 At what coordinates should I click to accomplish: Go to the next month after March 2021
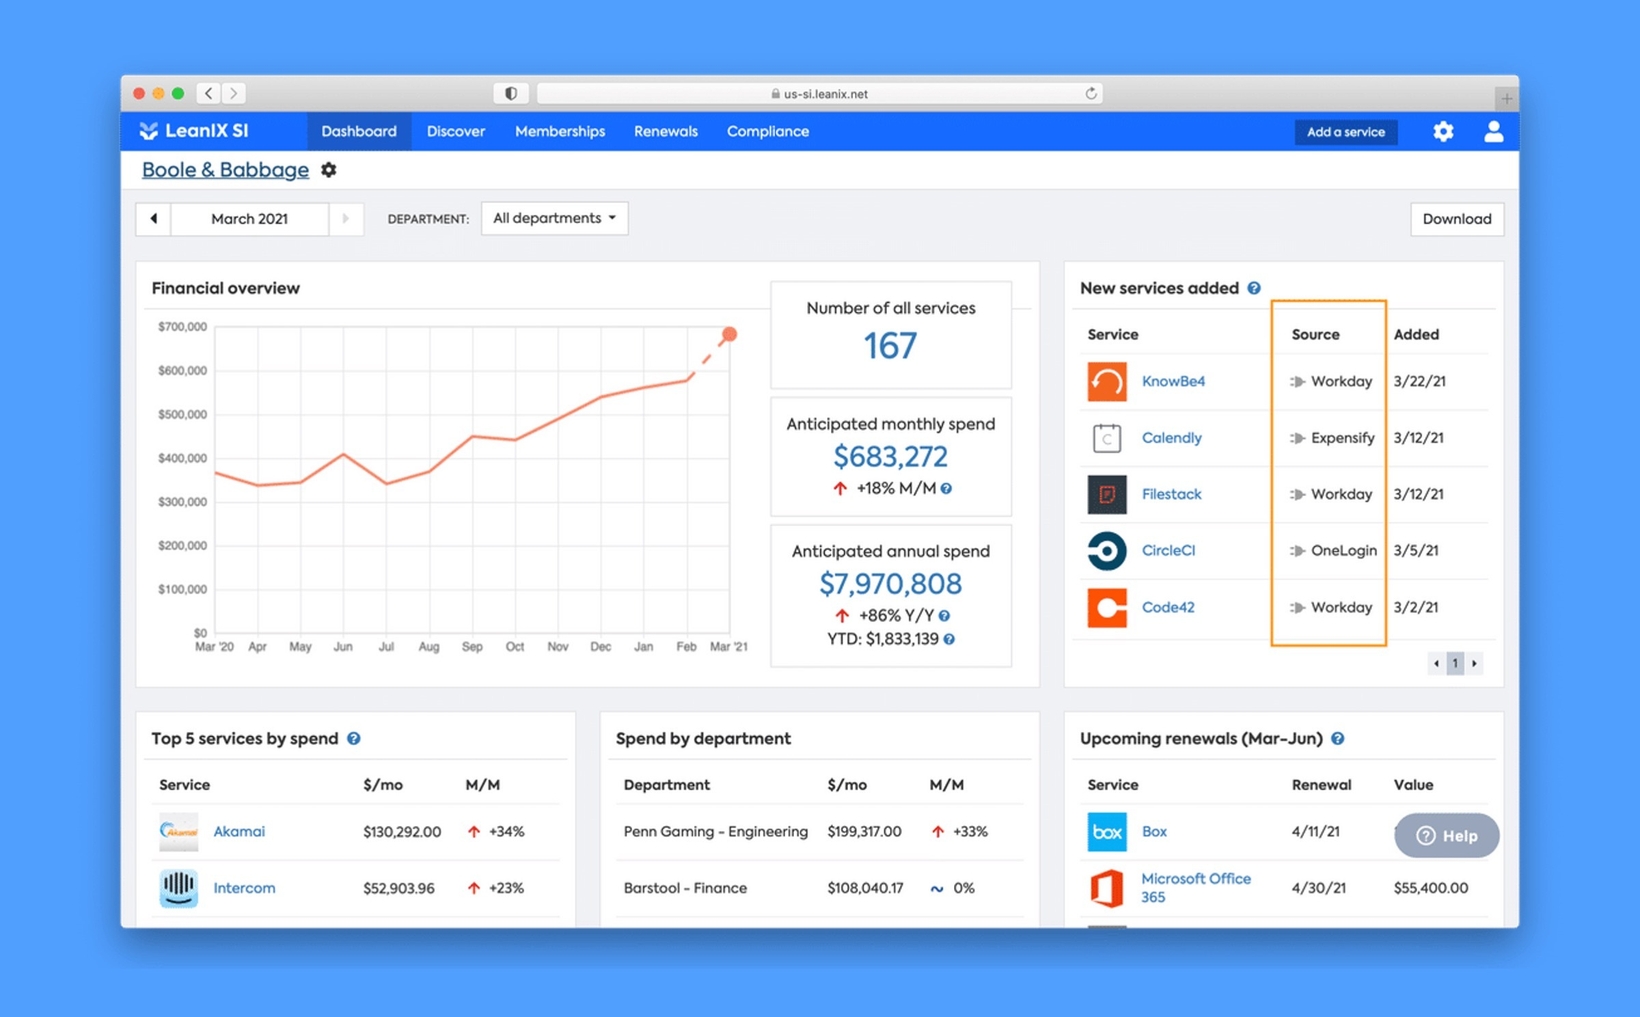345,219
